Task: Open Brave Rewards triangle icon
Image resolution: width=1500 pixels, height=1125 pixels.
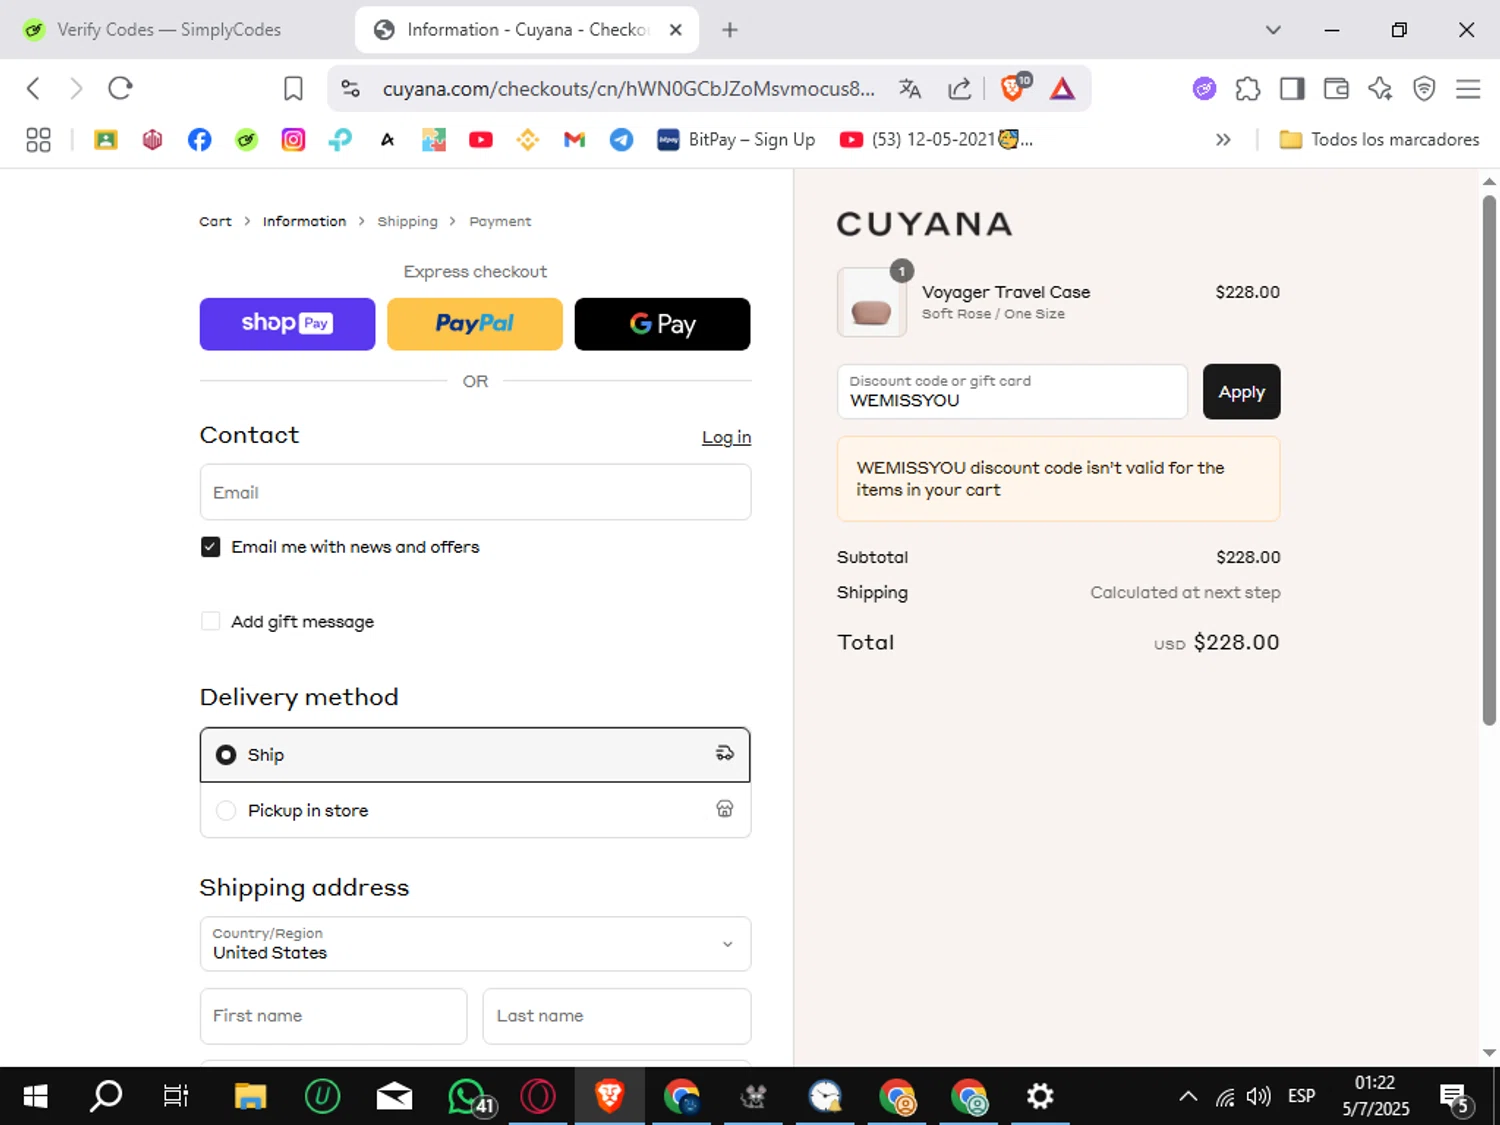Action: pos(1062,89)
